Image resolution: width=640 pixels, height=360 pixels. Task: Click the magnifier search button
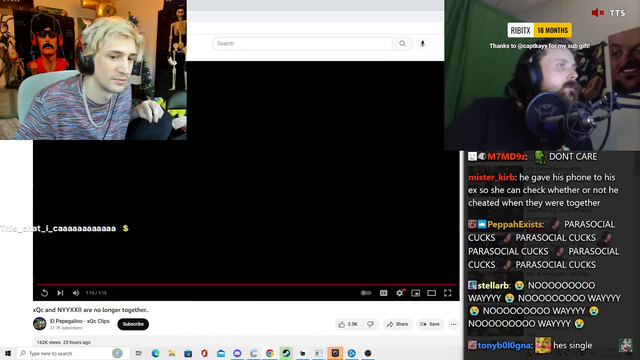pyautogui.click(x=402, y=43)
